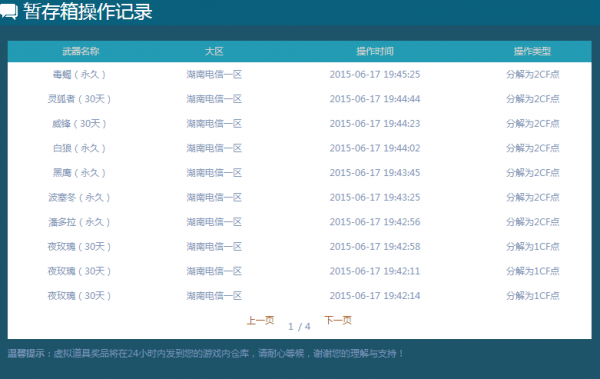
Task: Click the 波塞冬（永久）weapon entry
Action: point(79,198)
